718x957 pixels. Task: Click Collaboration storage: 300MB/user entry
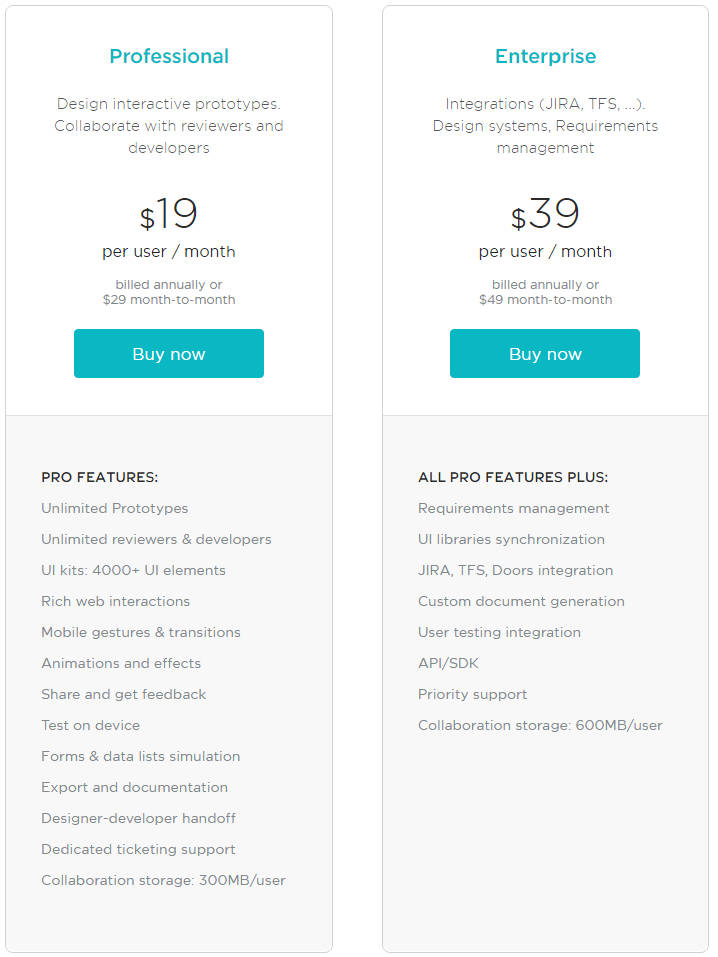point(162,880)
